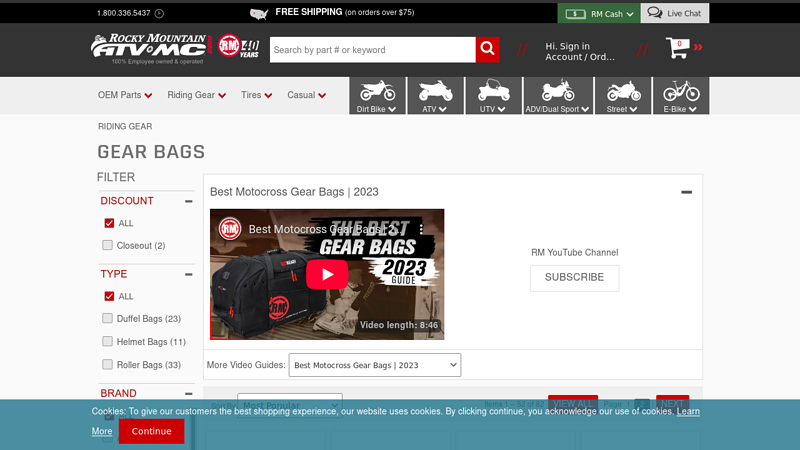Check the Roller Bags type filter
The image size is (800, 450).
108,365
